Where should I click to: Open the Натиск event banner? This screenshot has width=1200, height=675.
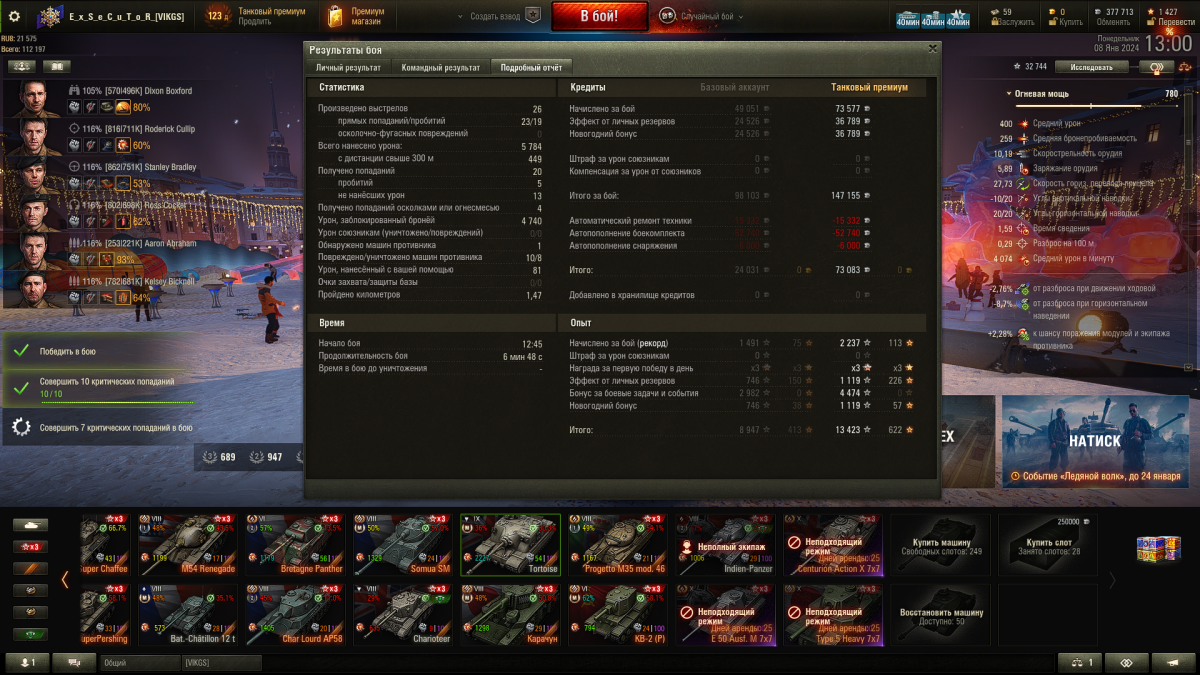point(1095,441)
